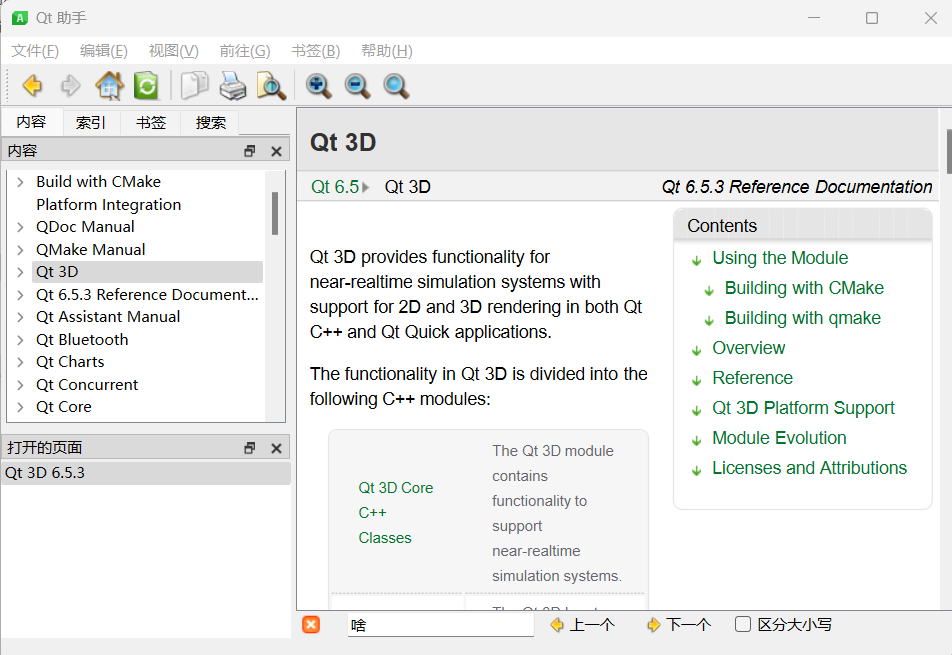Go back with the yellow left arrow
952x655 pixels.
pyautogui.click(x=32, y=86)
